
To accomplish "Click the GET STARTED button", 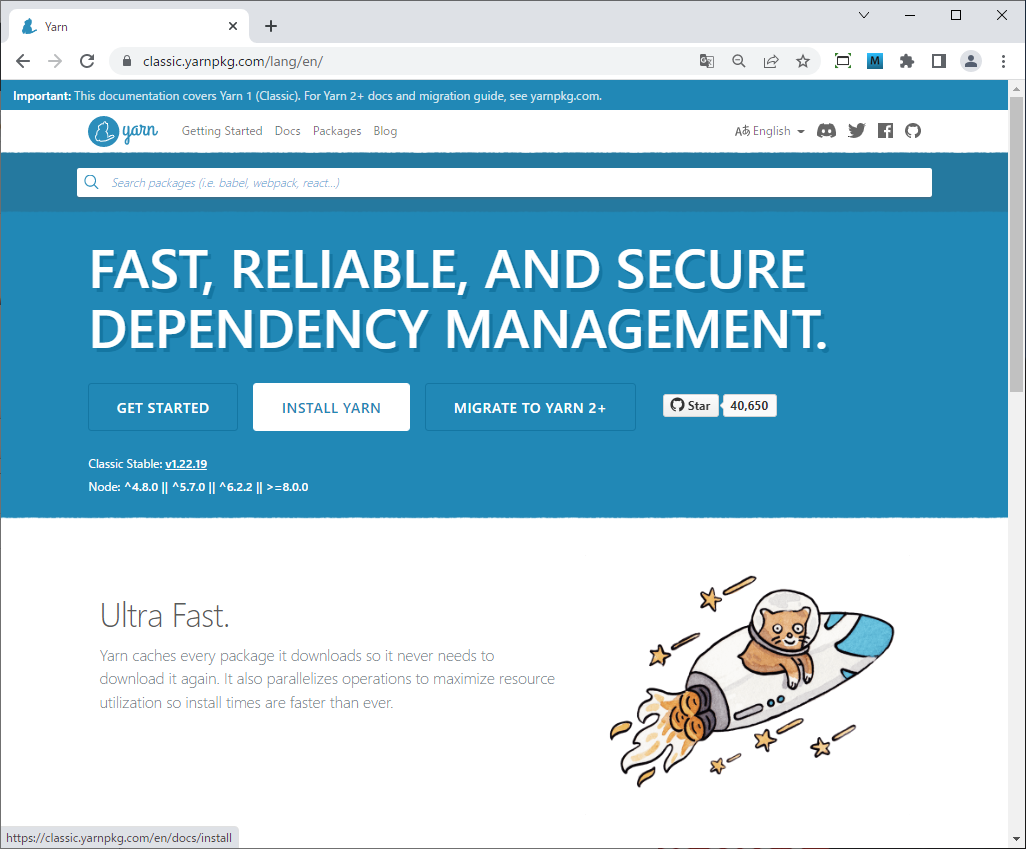I will (163, 407).
